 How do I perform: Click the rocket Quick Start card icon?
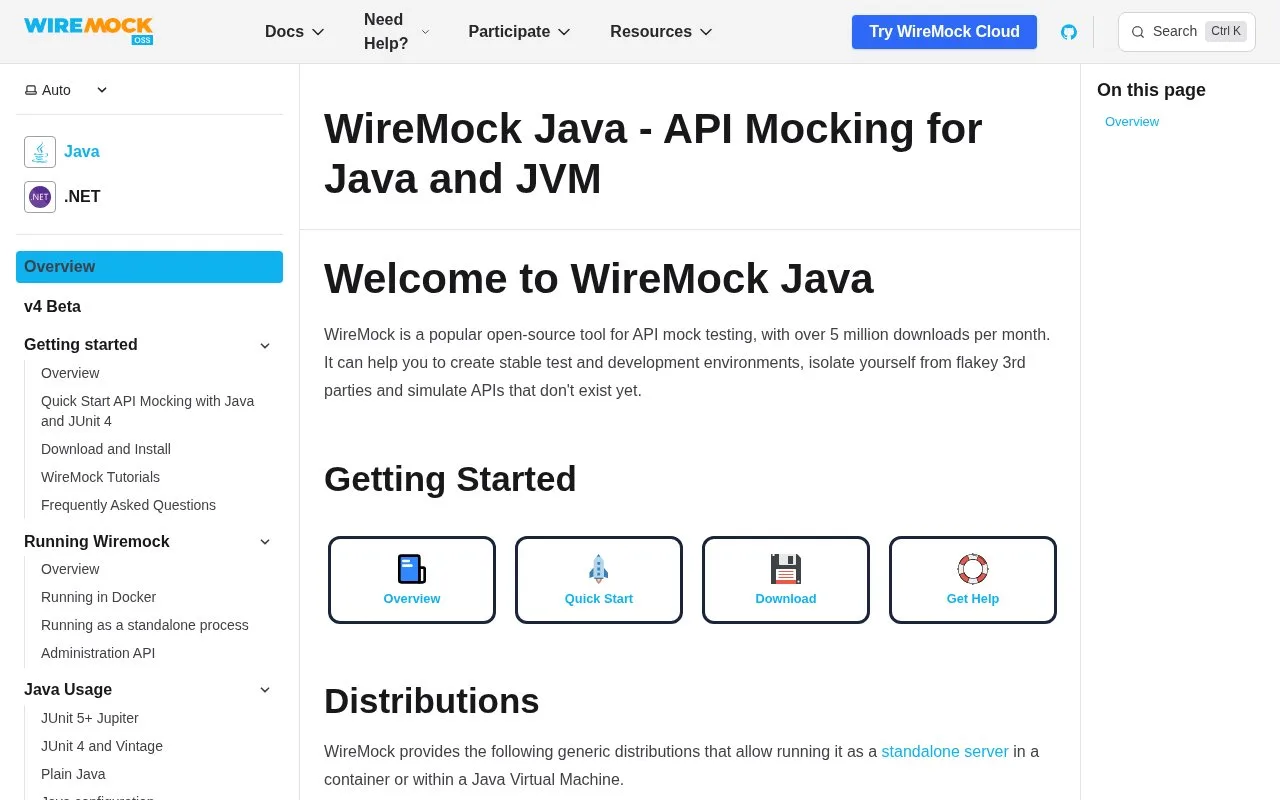point(598,569)
